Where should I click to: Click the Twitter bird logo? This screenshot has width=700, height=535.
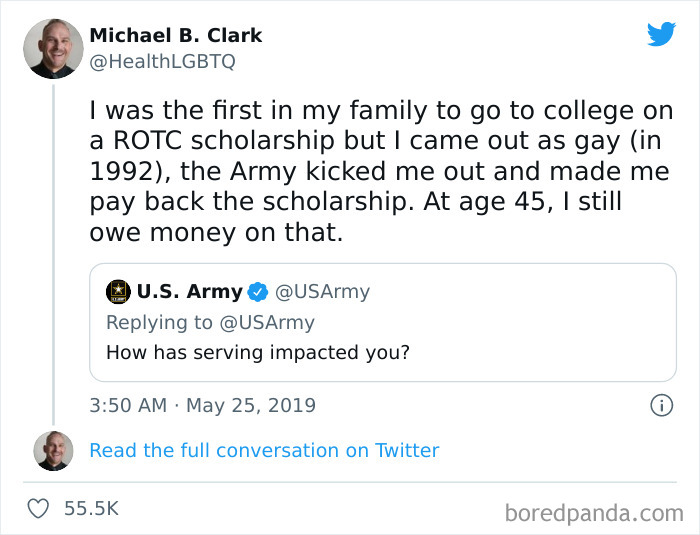coord(661,35)
